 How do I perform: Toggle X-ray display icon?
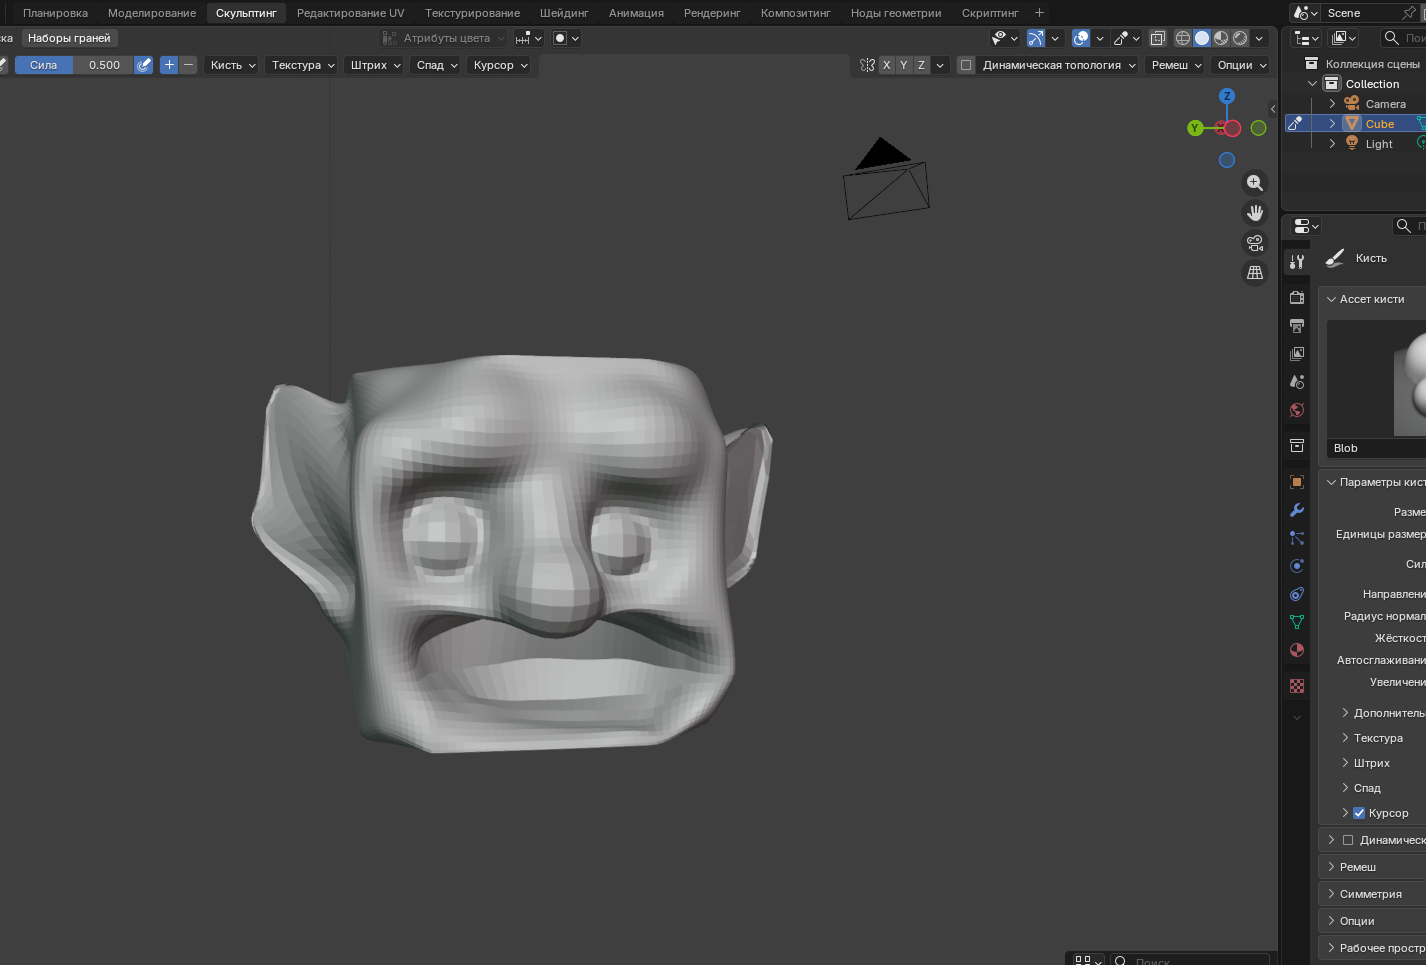(1157, 38)
